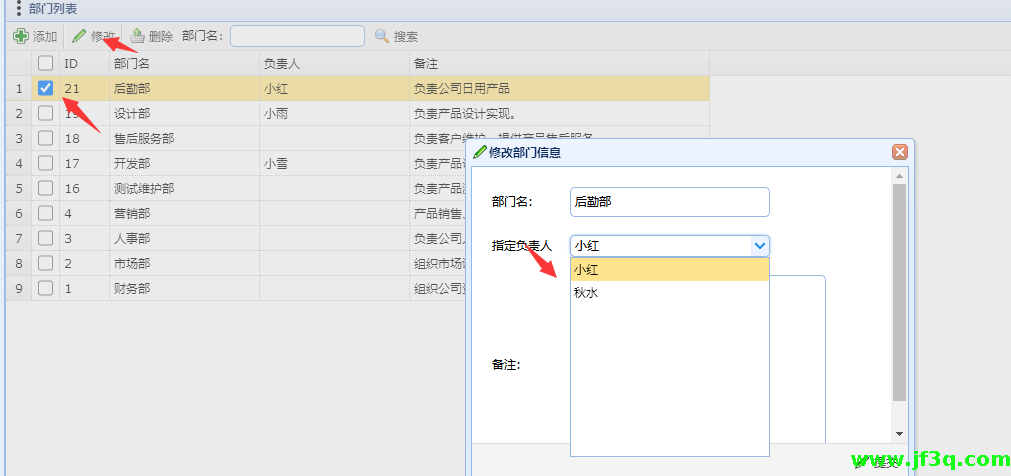The height and width of the screenshot is (476, 1011).
Task: Click the 部门名 search input field
Action: click(x=297, y=36)
